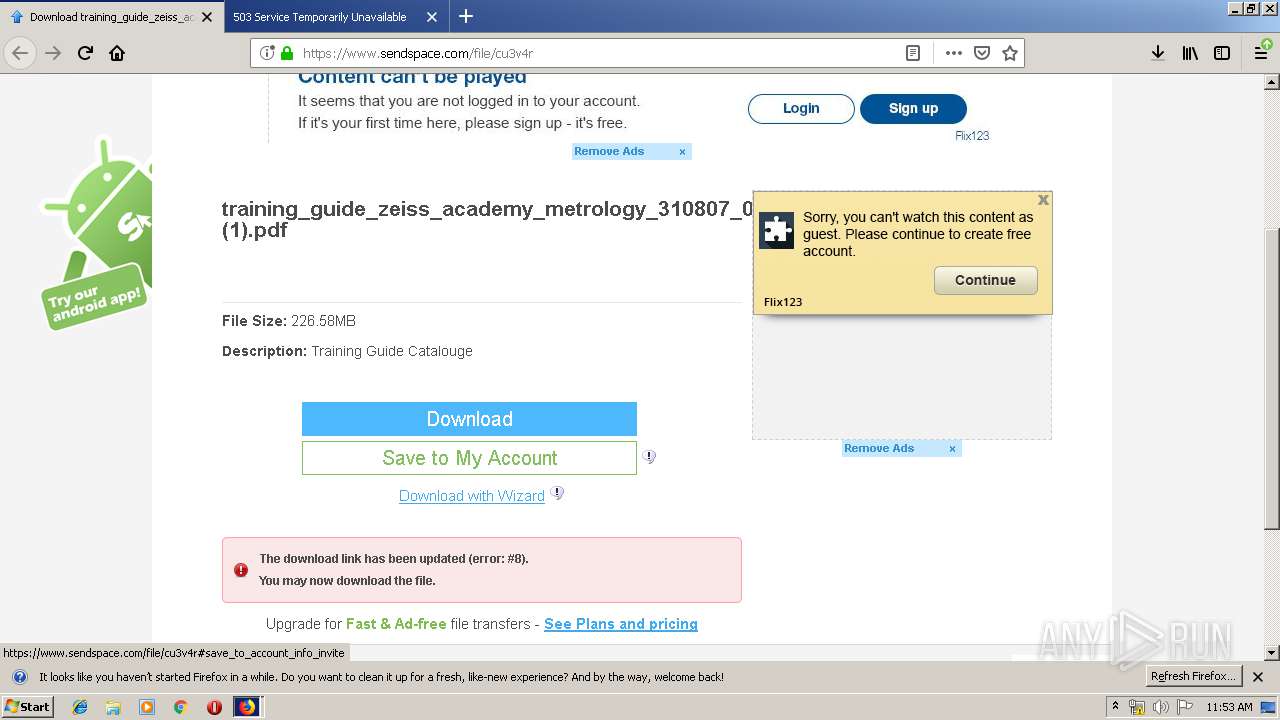Viewport: 1280px width, 720px height.
Task: Toggle the sidebars icon
Action: [1222, 53]
